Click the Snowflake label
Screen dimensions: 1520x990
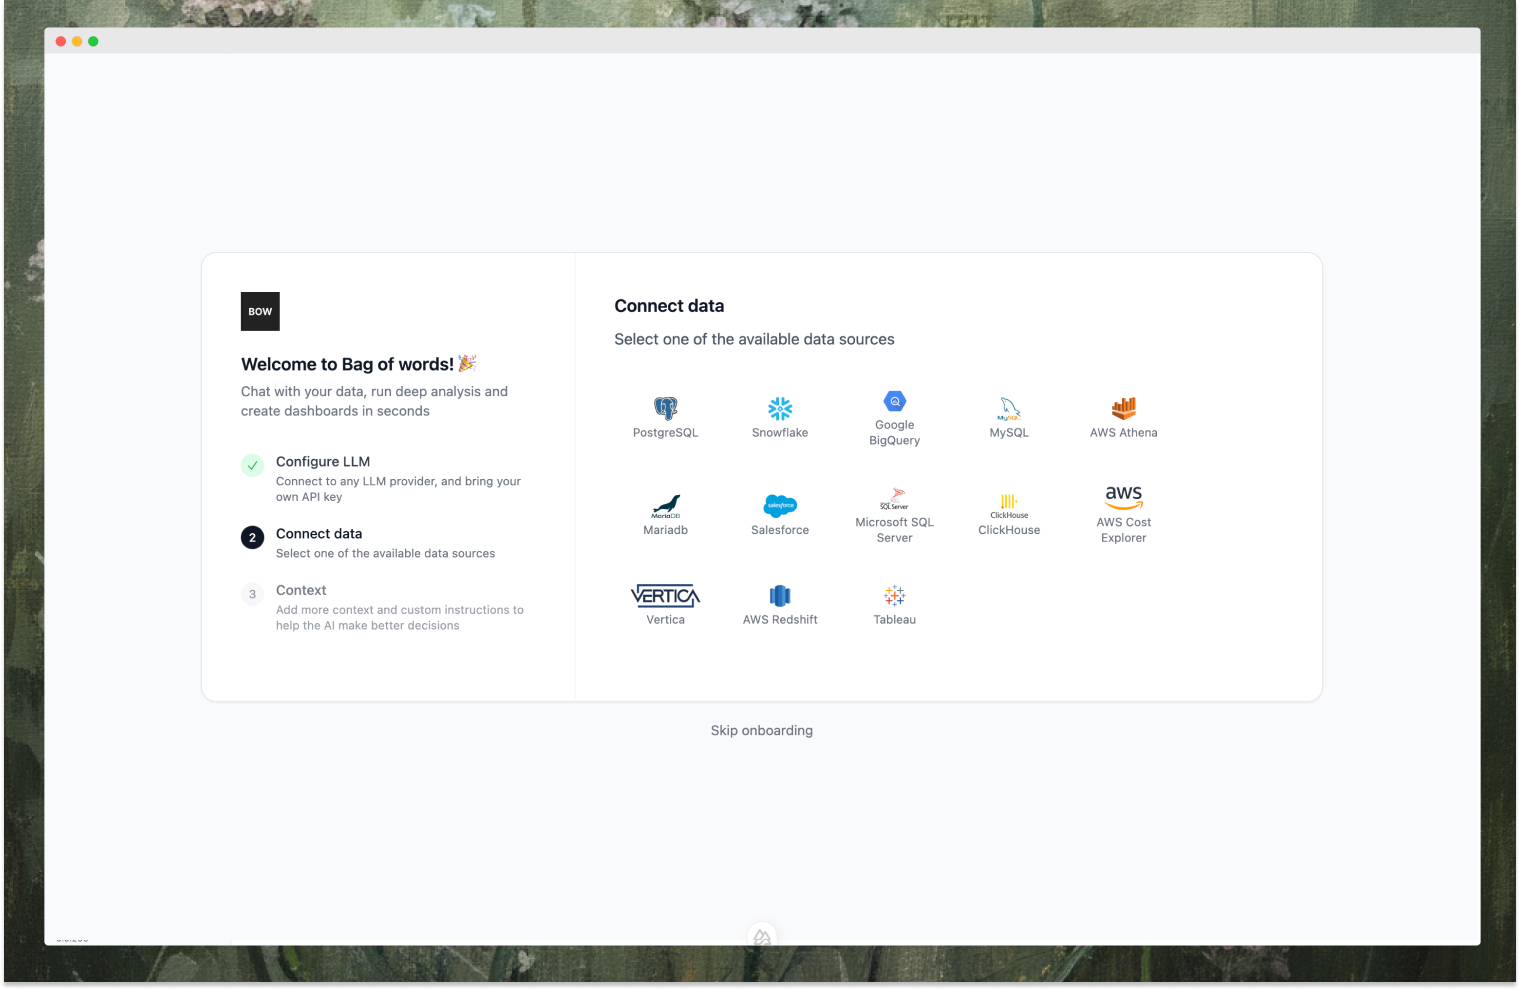780,433
